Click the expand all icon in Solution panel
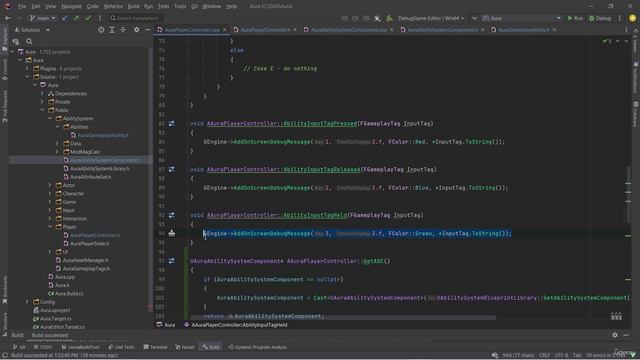 click(112, 30)
